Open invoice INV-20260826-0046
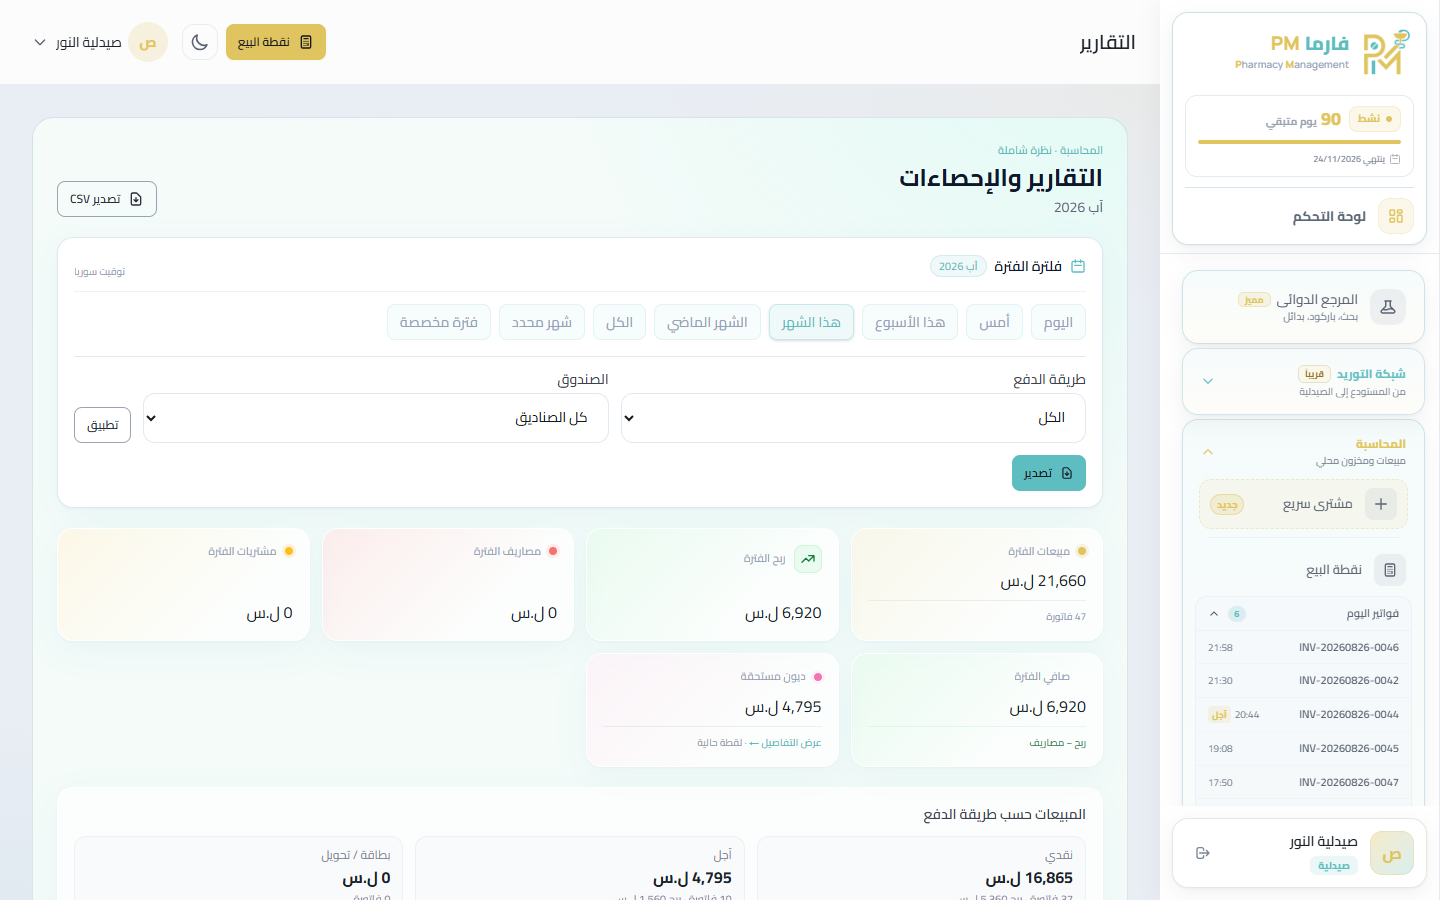The width and height of the screenshot is (1440, 900). pyautogui.click(x=1303, y=648)
